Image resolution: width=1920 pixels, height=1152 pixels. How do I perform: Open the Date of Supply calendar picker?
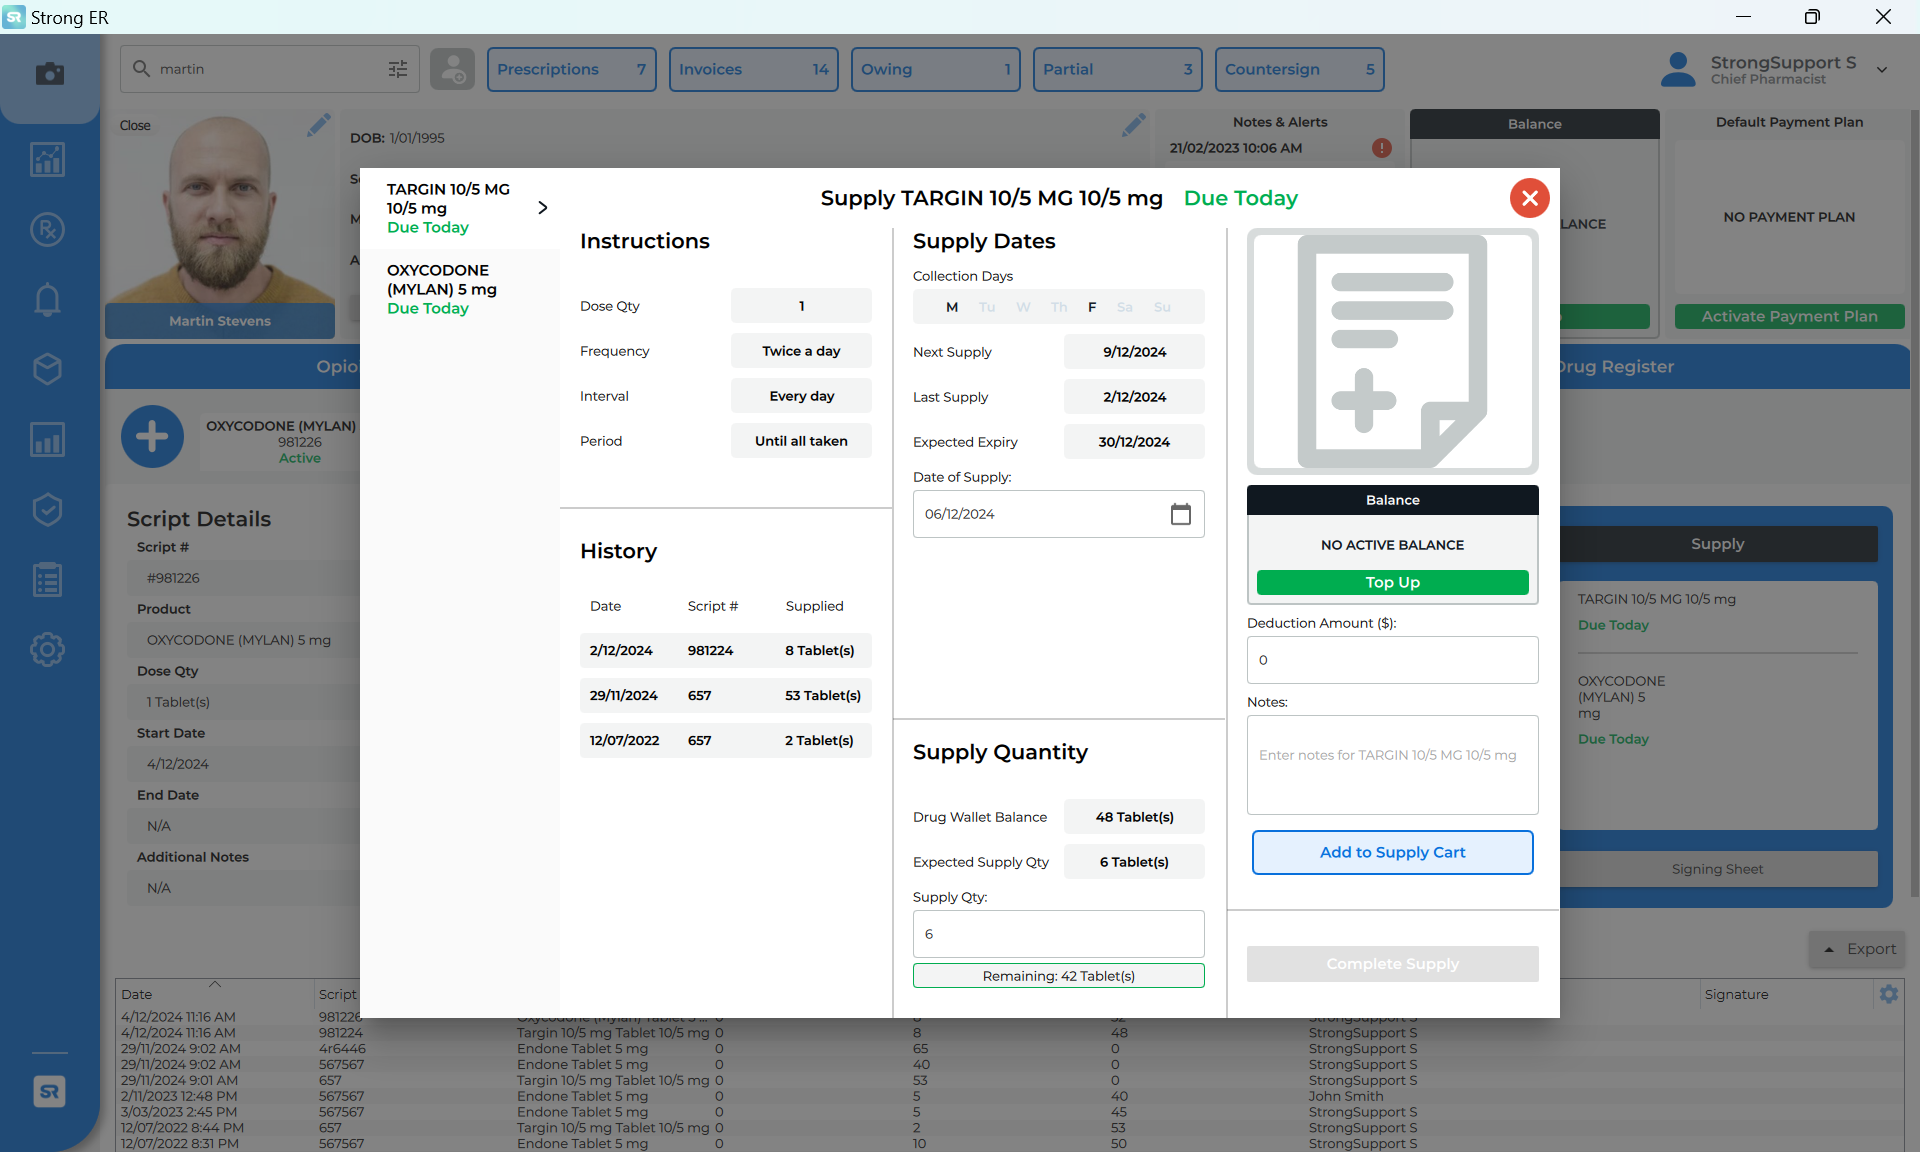[x=1180, y=514]
